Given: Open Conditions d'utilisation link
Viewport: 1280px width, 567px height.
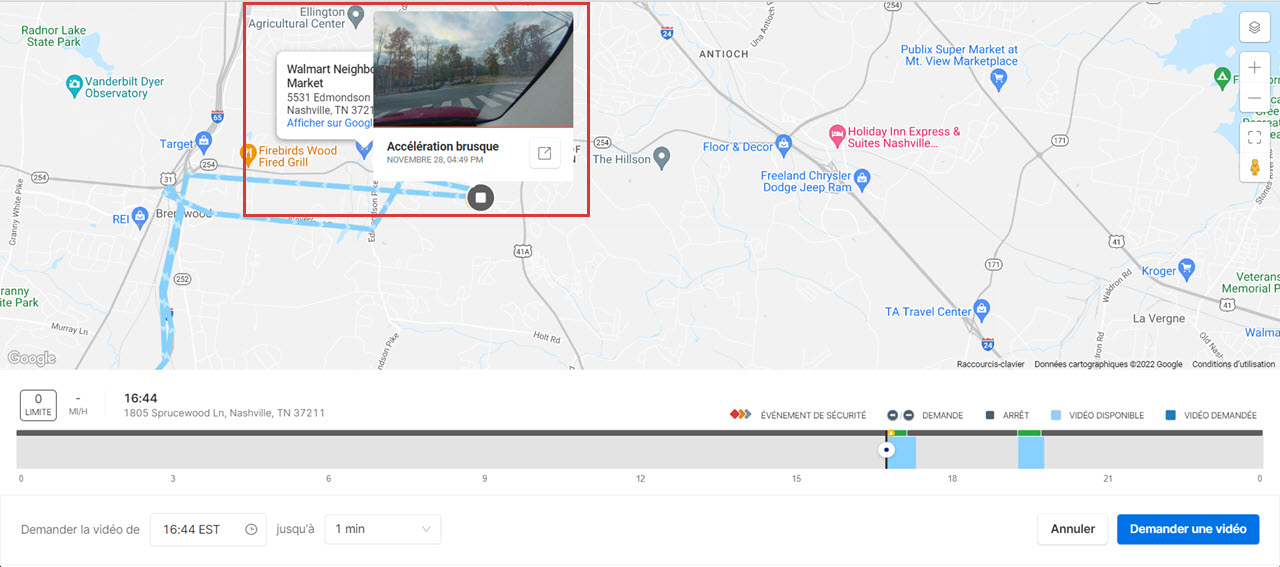Looking at the screenshot, I should point(1234,364).
